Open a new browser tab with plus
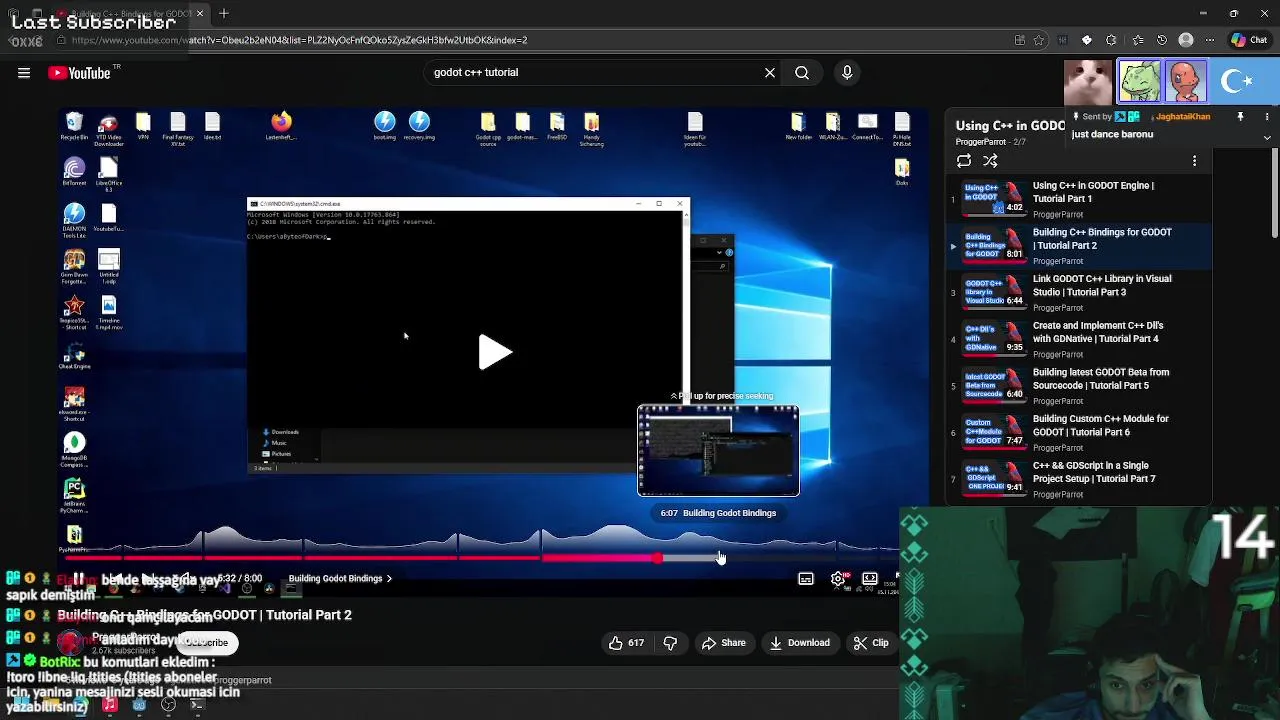This screenshot has width=1280, height=720. [224, 13]
